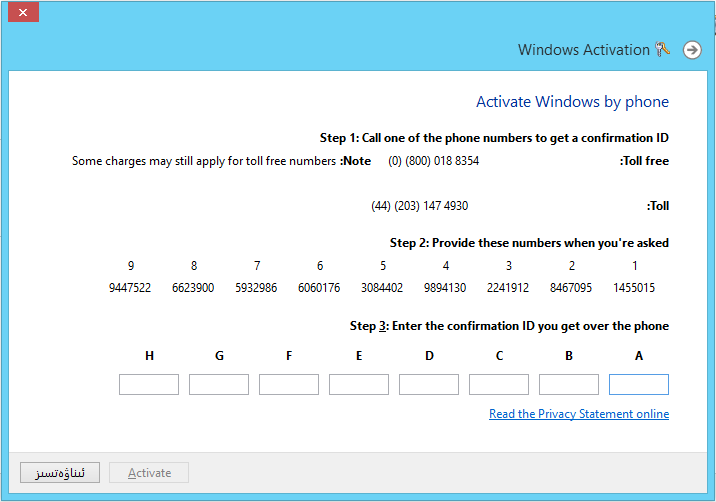Select installation ID group 9447522
Screen dimensions: 716x502
130,288
